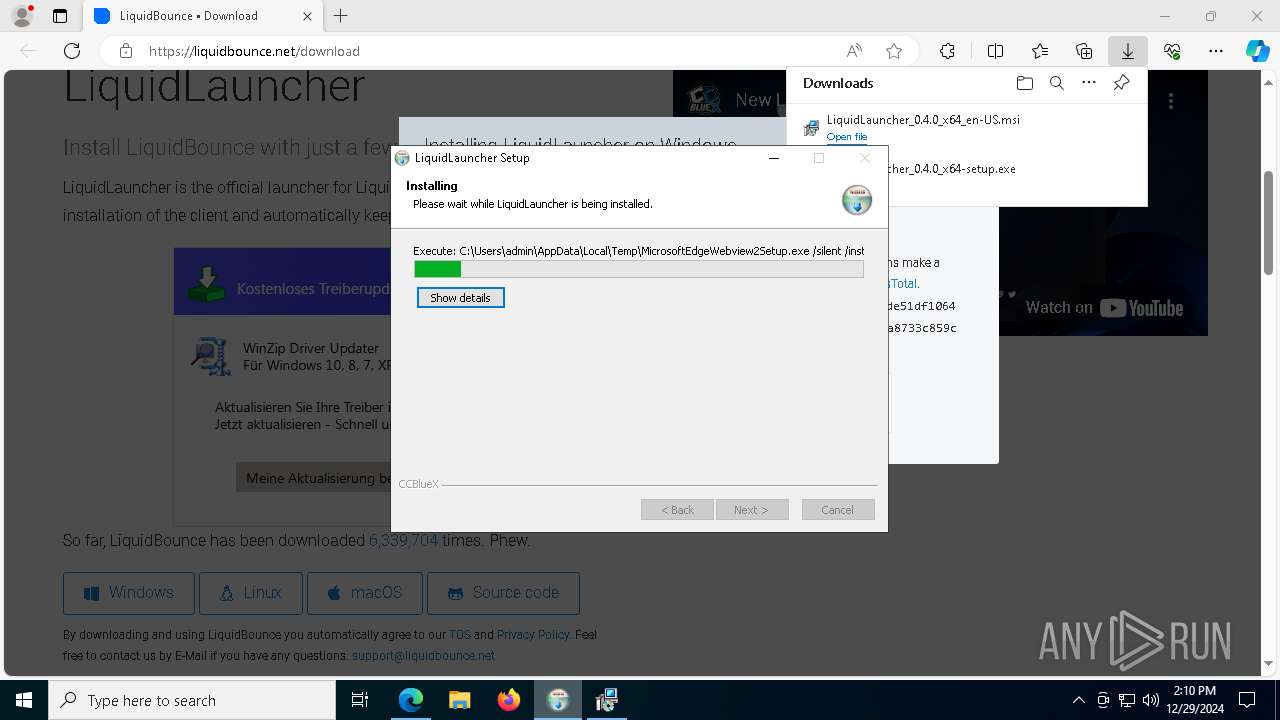Screen dimensions: 1280x720
Task: Open the notification center icon
Action: click(1247, 700)
